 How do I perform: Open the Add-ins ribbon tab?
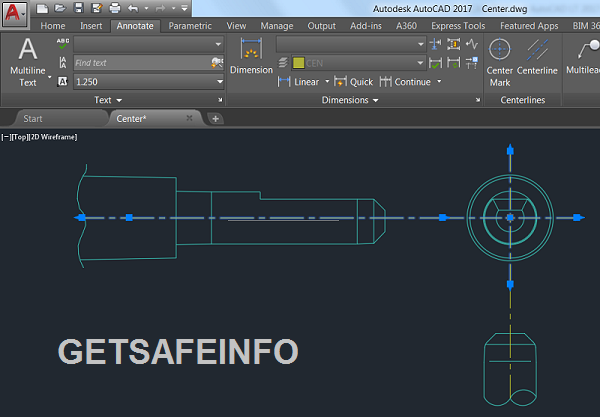point(366,26)
